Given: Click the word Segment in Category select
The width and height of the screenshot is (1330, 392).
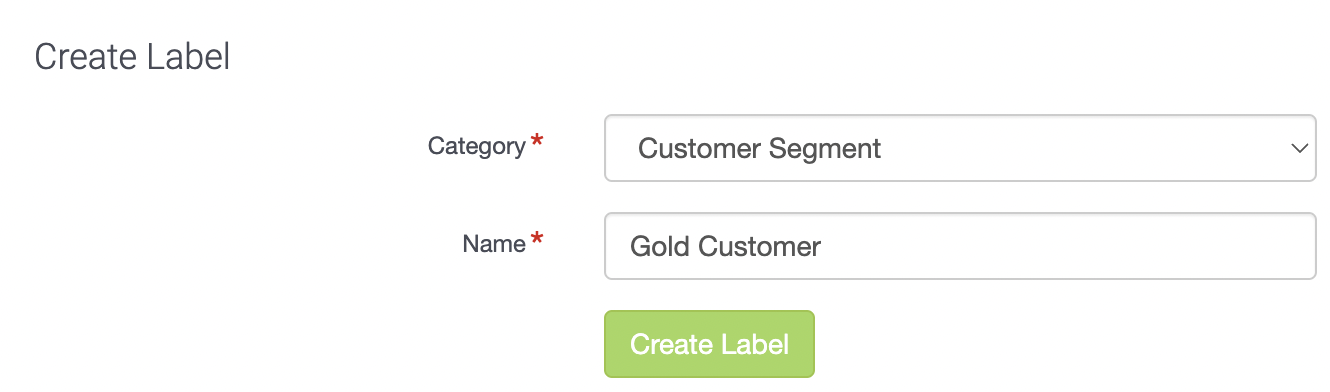Looking at the screenshot, I should pos(825,150).
